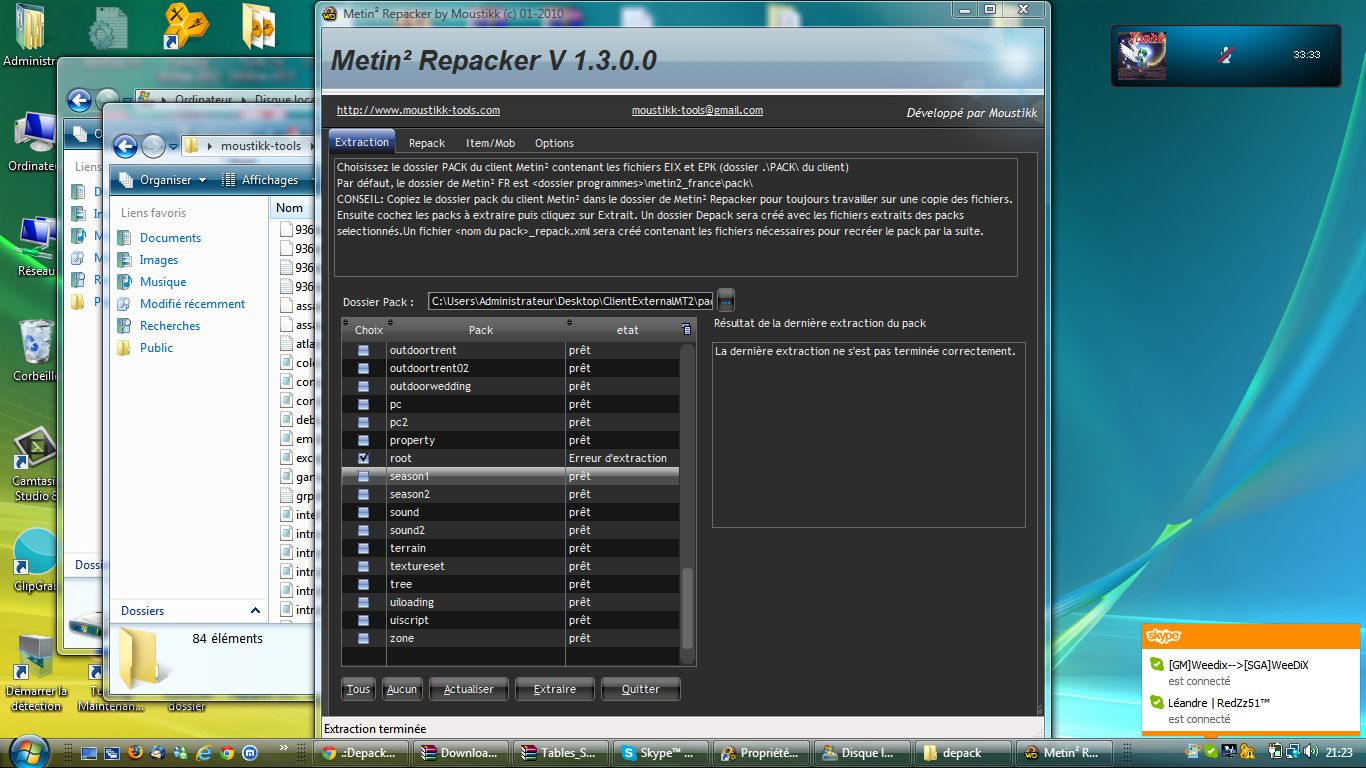Select the Ordinateur desktop icon
Image resolution: width=1366 pixels, height=768 pixels.
tap(33, 141)
